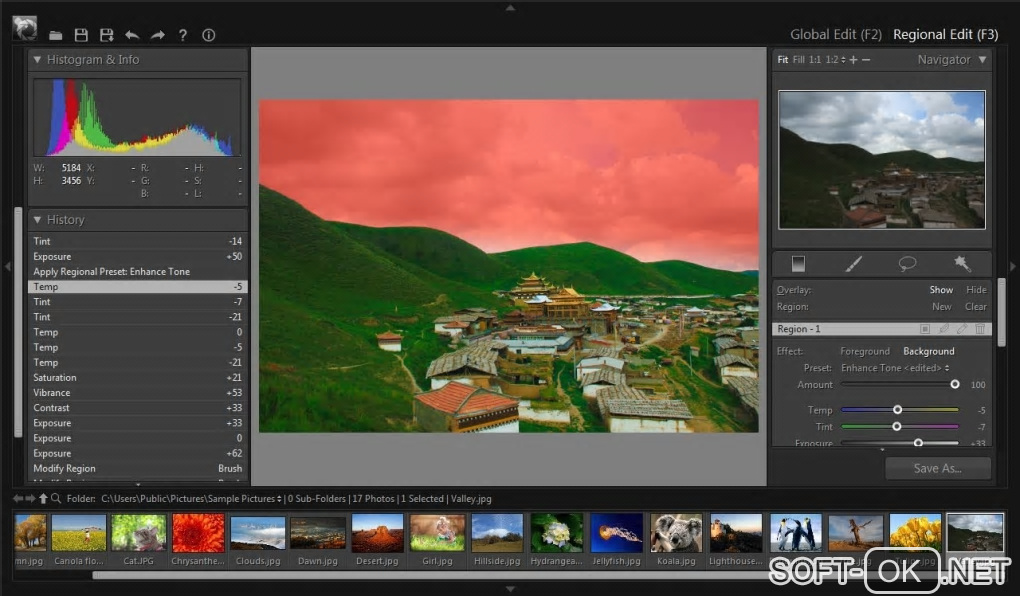Select history step Tint -14
This screenshot has width=1020, height=596.
click(x=138, y=241)
